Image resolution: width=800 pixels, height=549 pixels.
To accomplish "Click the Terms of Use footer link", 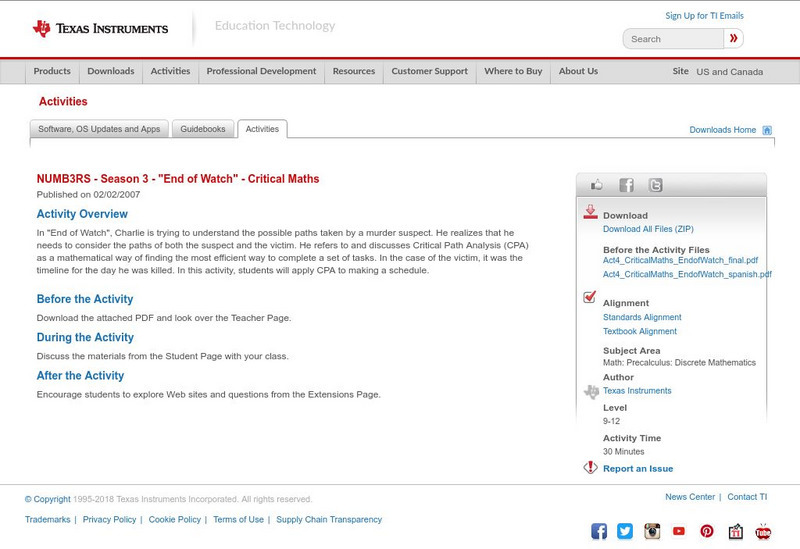I will click(x=238, y=519).
